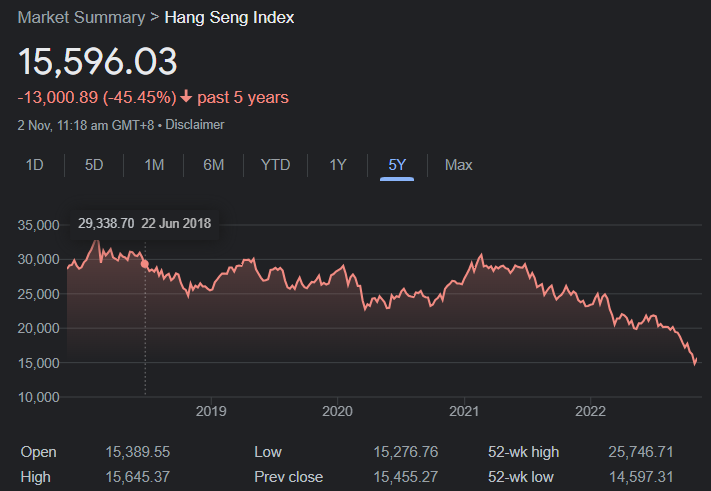Viewport: 711px width, 491px height.
Task: Click the 52-wk low value 14,597.31
Action: point(641,477)
